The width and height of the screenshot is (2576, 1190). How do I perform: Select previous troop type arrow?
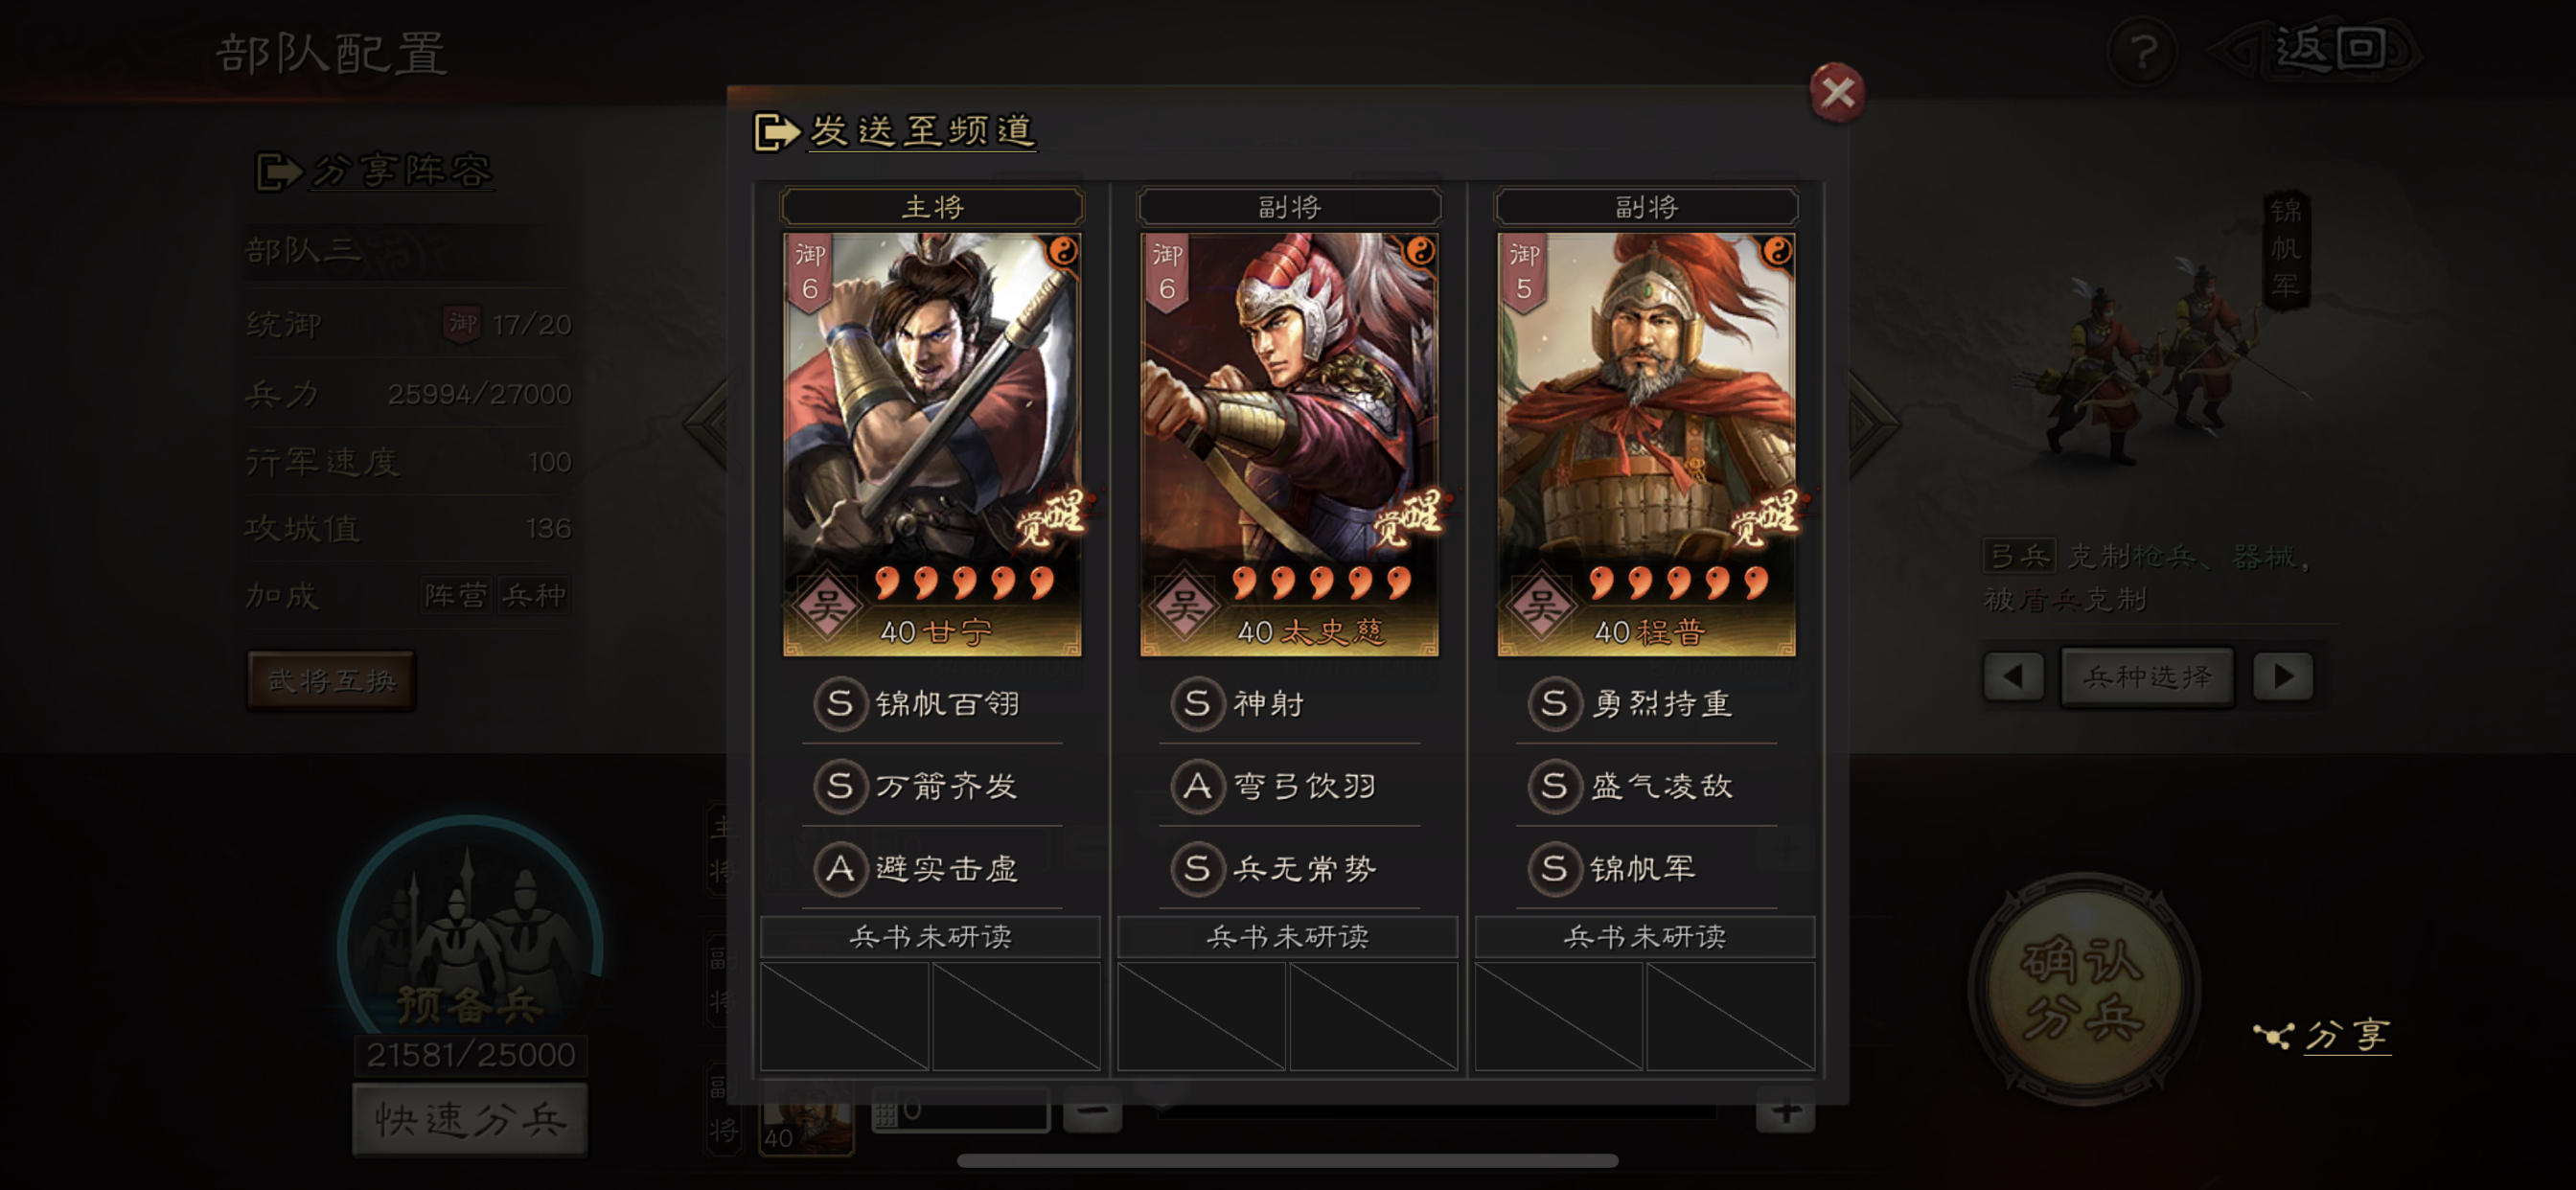[2012, 677]
